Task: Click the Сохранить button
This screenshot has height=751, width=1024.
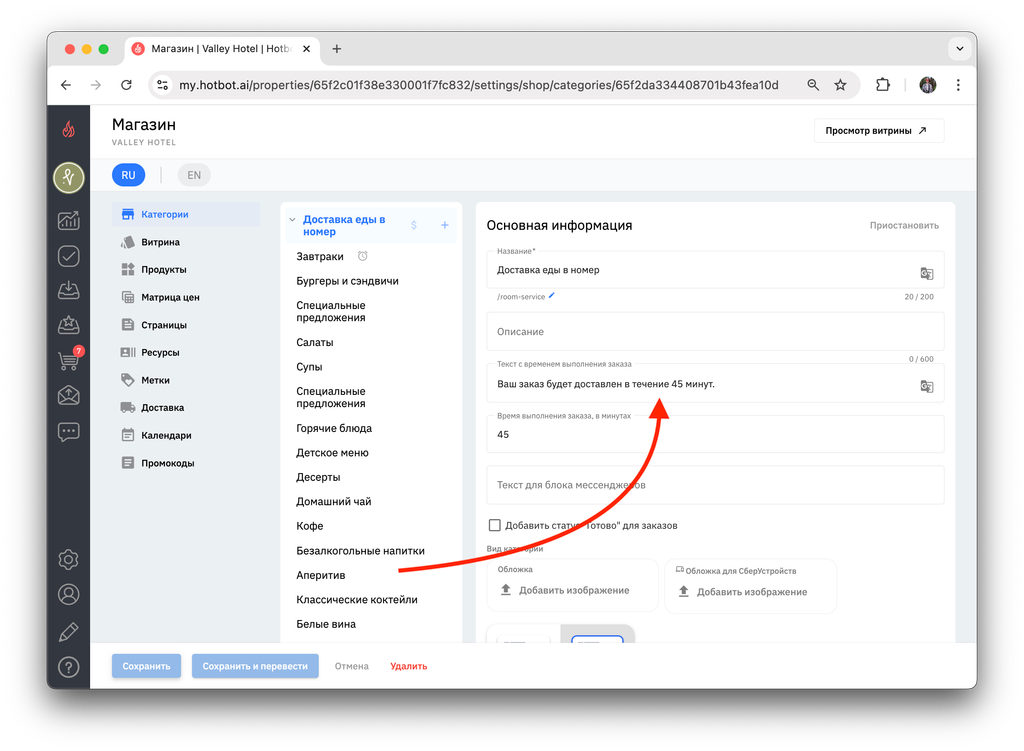Action: (146, 666)
